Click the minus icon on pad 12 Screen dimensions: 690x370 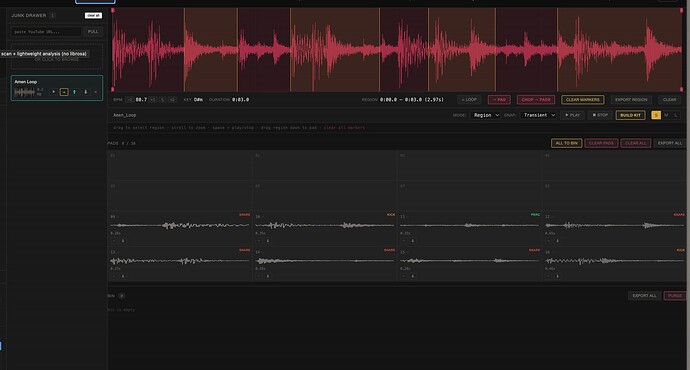point(548,241)
